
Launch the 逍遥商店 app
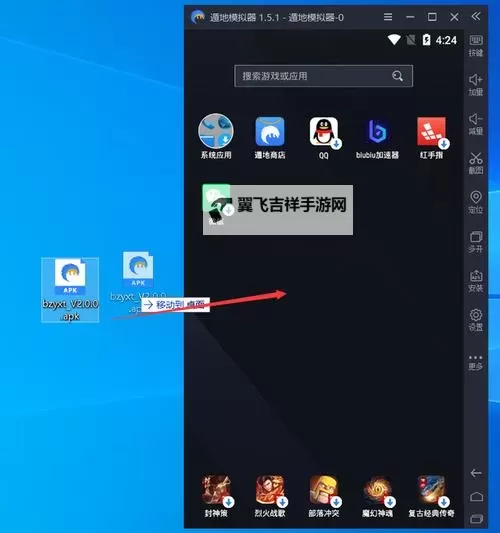270,132
